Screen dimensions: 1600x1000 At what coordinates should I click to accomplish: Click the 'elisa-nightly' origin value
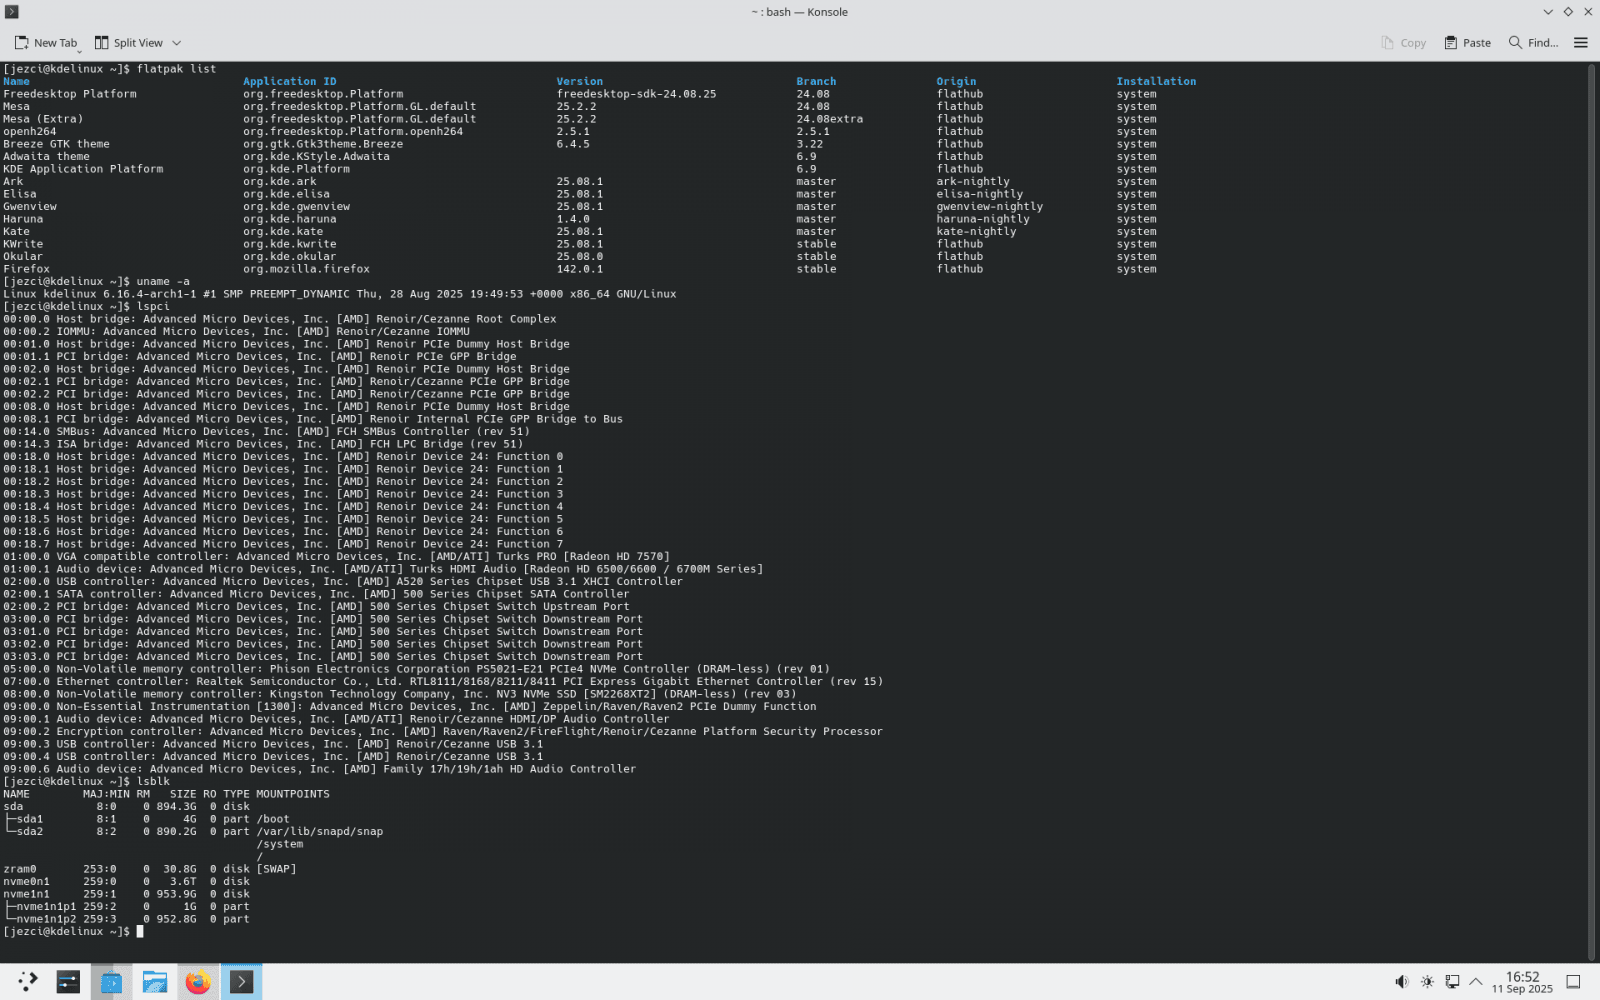click(x=980, y=194)
